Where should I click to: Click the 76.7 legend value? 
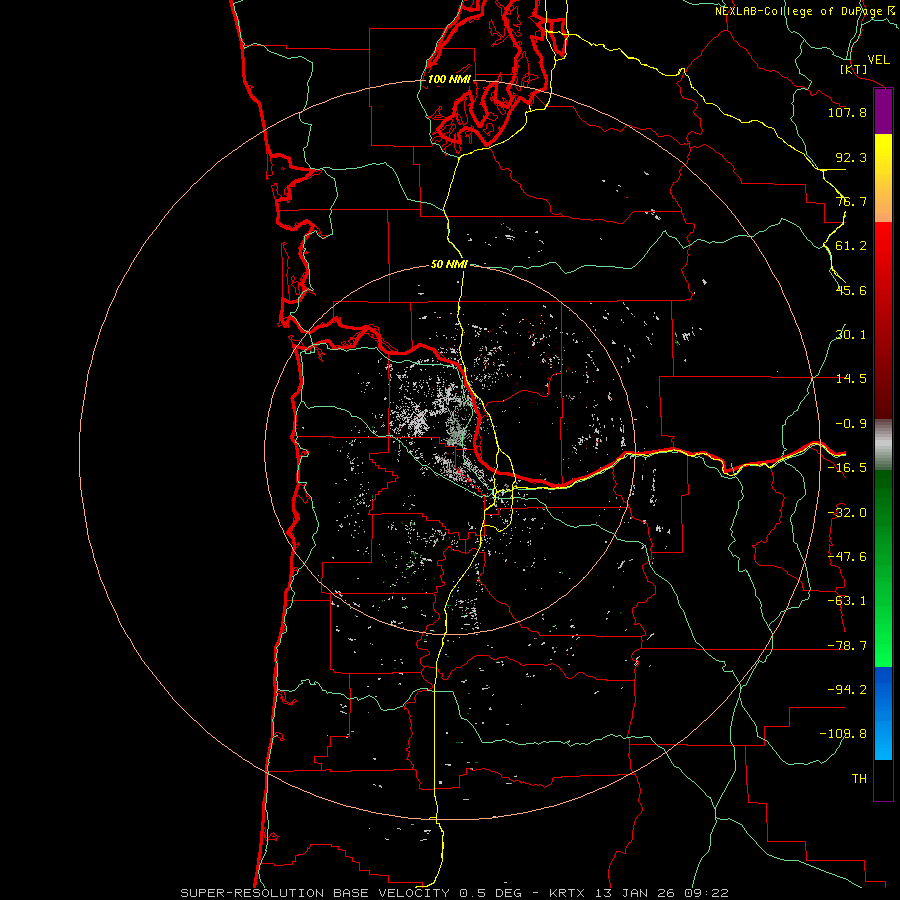851,201
